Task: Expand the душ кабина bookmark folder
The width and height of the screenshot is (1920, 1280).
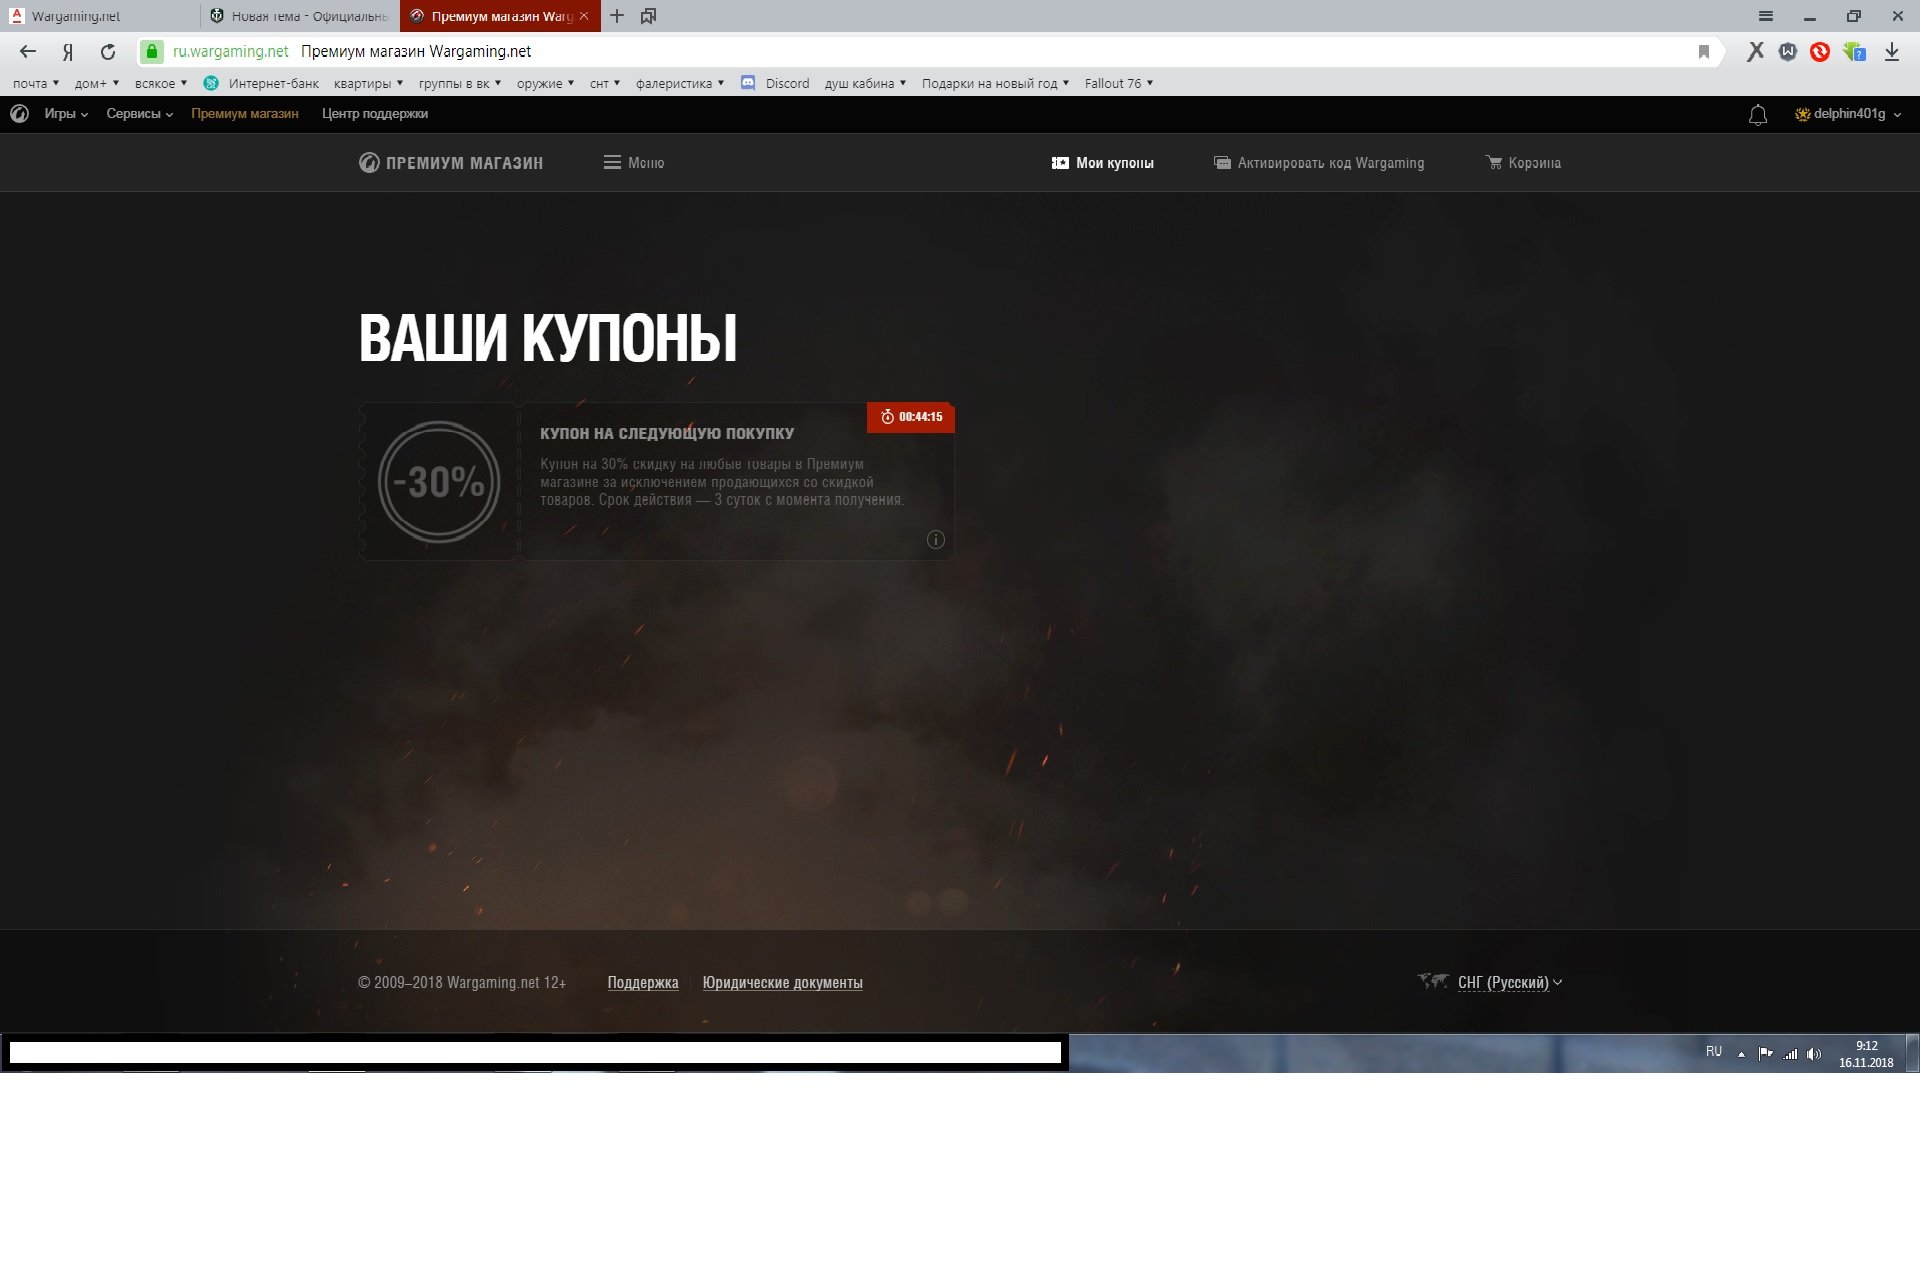Action: click(865, 83)
